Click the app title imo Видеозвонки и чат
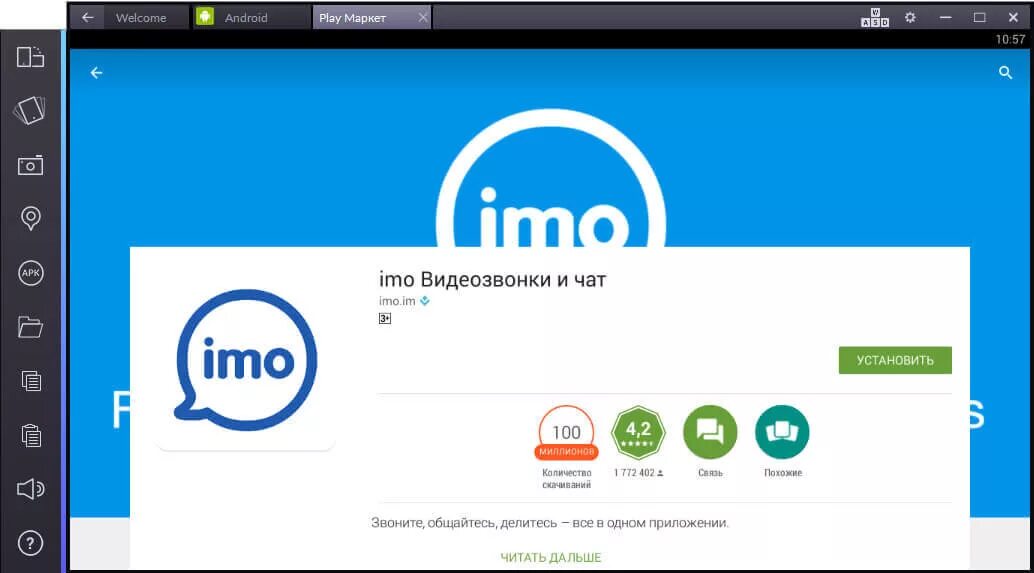The height and width of the screenshot is (573, 1034). pyautogui.click(x=492, y=279)
